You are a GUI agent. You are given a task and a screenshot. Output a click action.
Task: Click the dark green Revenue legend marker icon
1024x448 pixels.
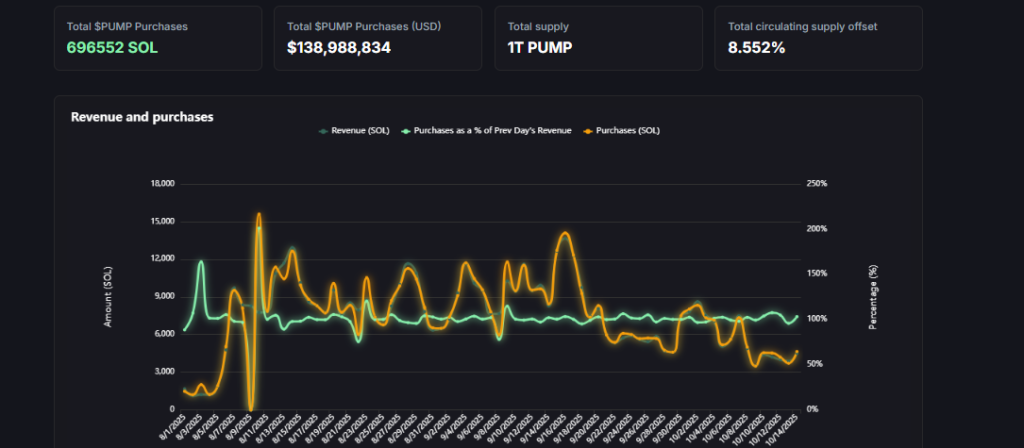click(322, 131)
